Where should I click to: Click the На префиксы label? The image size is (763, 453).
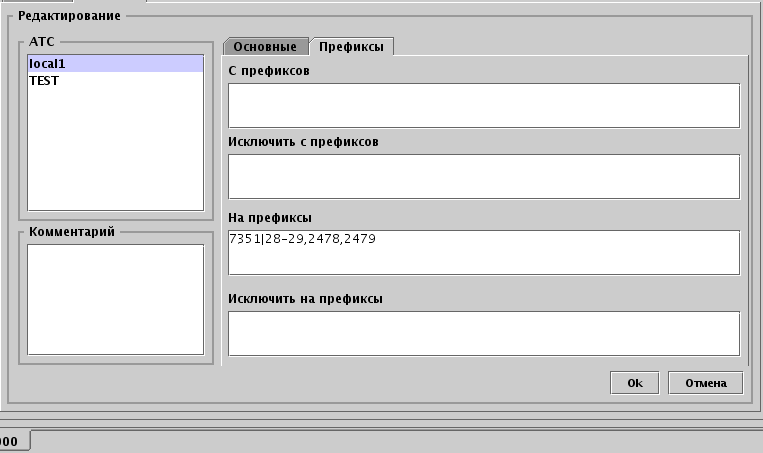click(x=270, y=217)
